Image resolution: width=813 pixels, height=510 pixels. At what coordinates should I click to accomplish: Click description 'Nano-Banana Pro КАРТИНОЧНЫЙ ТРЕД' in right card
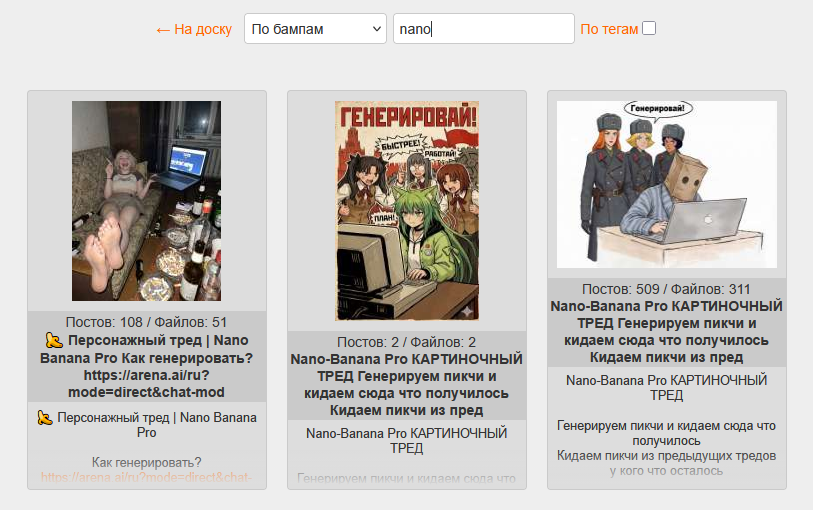[x=667, y=388]
